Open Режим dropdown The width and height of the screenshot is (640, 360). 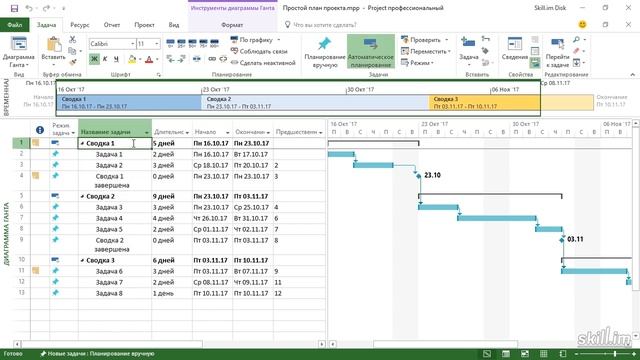(417, 63)
